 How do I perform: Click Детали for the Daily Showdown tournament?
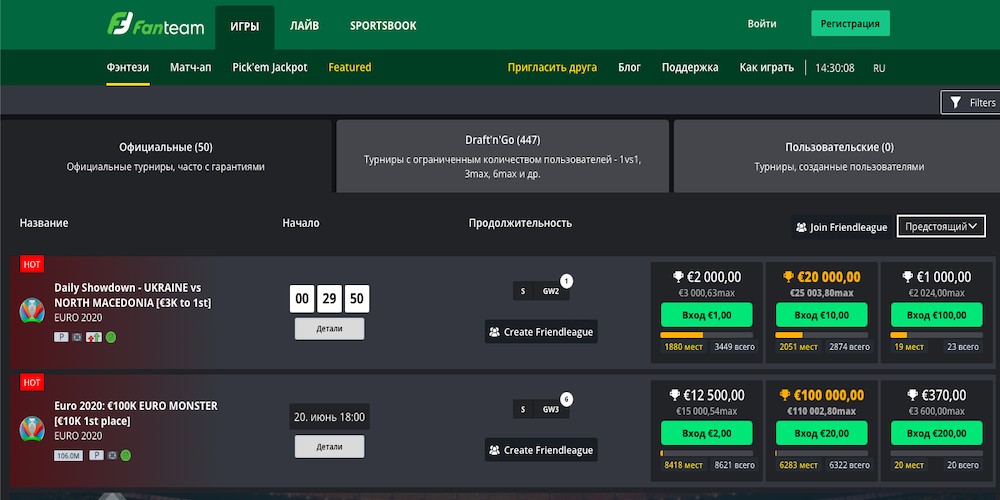point(329,329)
